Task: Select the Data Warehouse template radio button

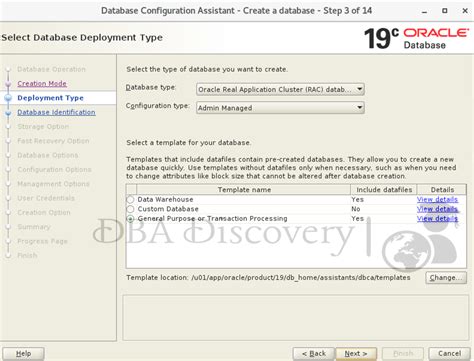Action: (x=130, y=199)
